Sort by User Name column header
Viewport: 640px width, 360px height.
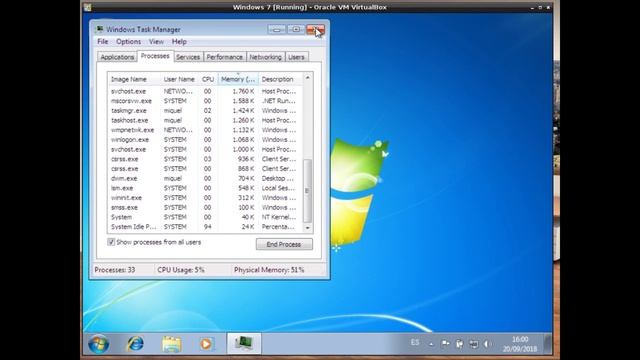179,79
